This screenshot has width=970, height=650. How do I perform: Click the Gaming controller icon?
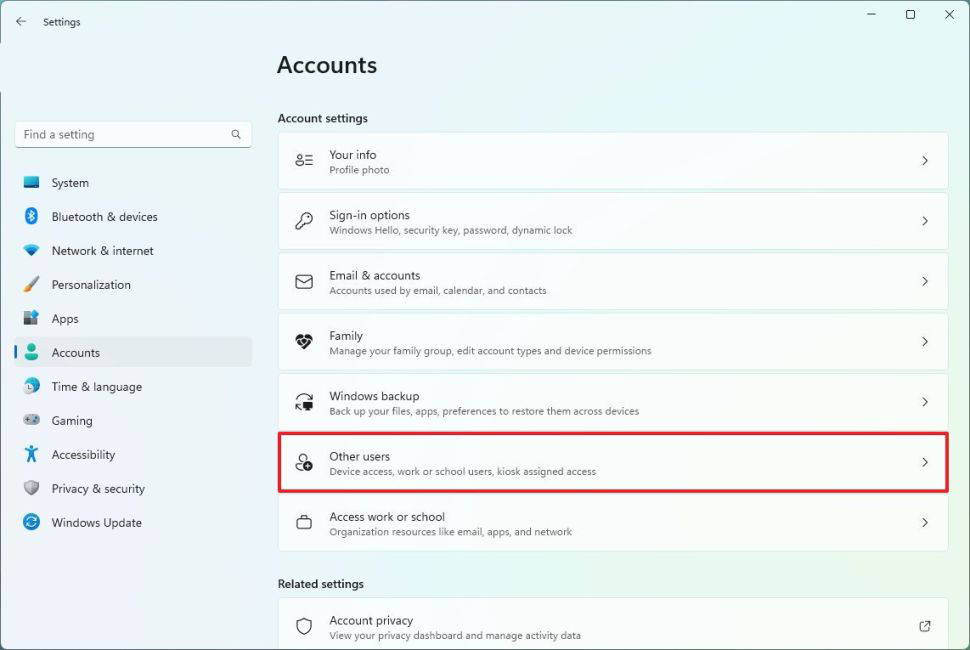click(31, 420)
